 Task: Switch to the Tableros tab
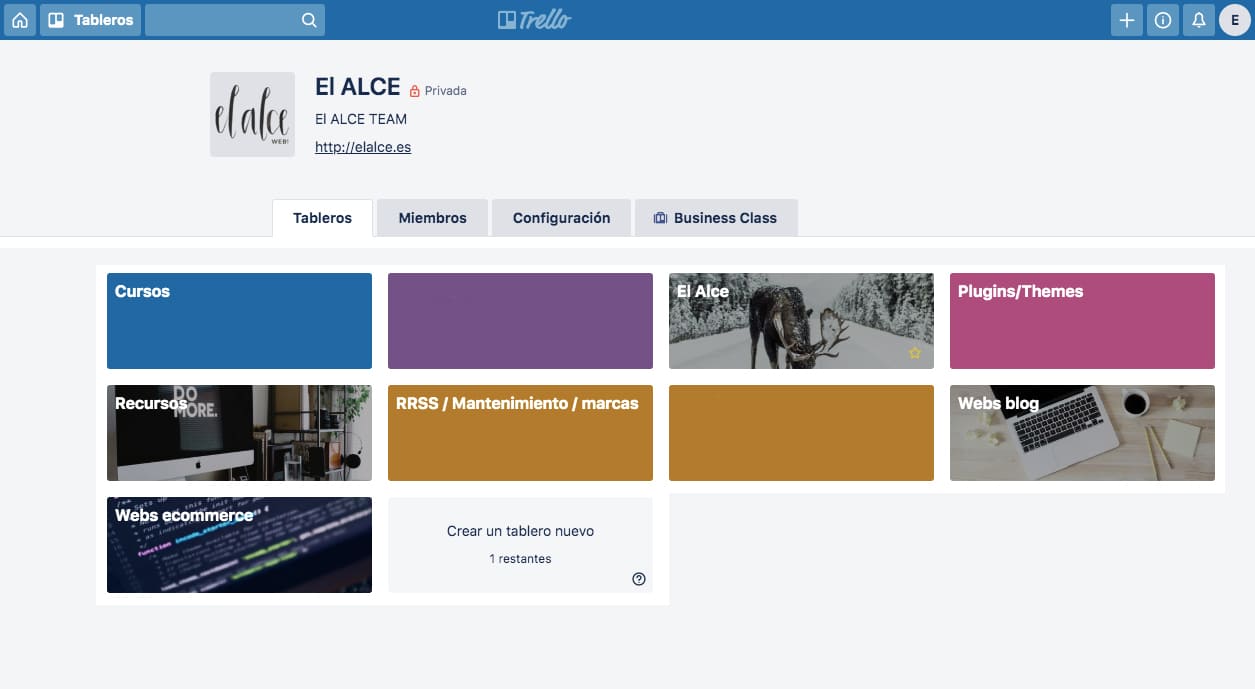click(x=322, y=218)
